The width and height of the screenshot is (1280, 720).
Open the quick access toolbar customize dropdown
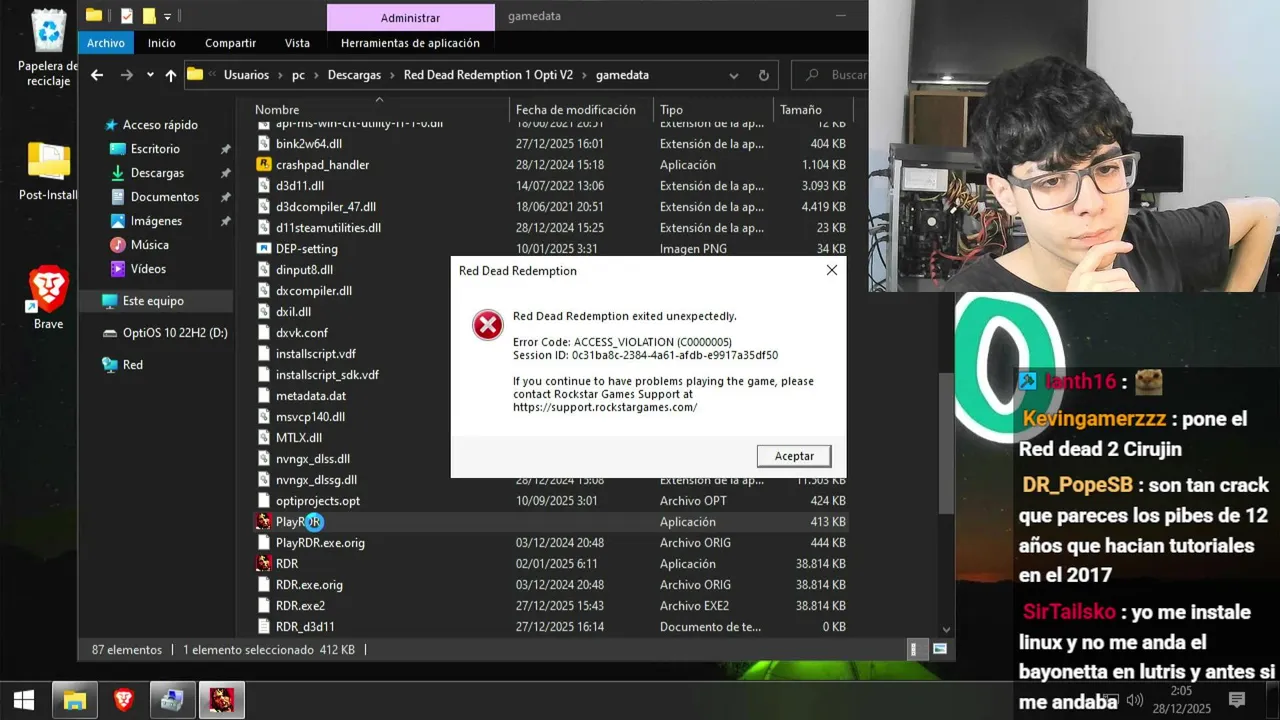(x=168, y=16)
